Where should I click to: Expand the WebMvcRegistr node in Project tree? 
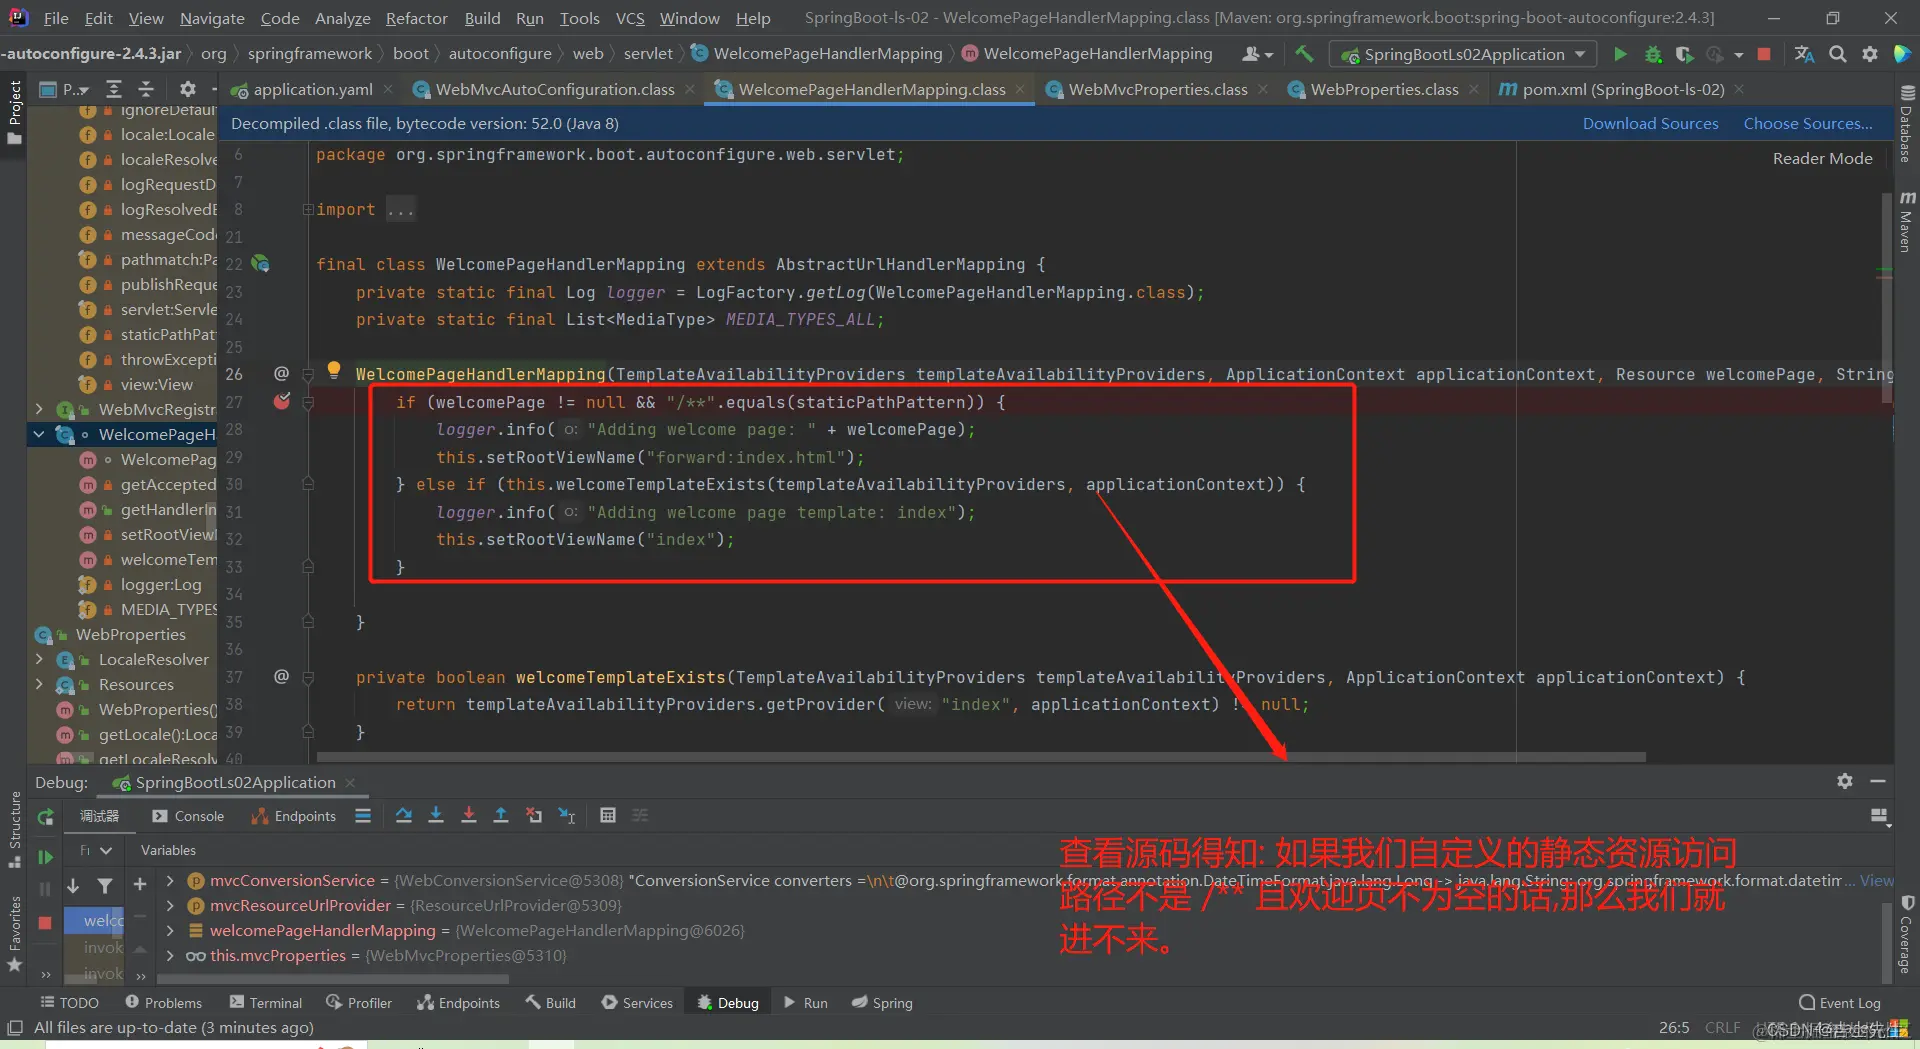coord(39,409)
